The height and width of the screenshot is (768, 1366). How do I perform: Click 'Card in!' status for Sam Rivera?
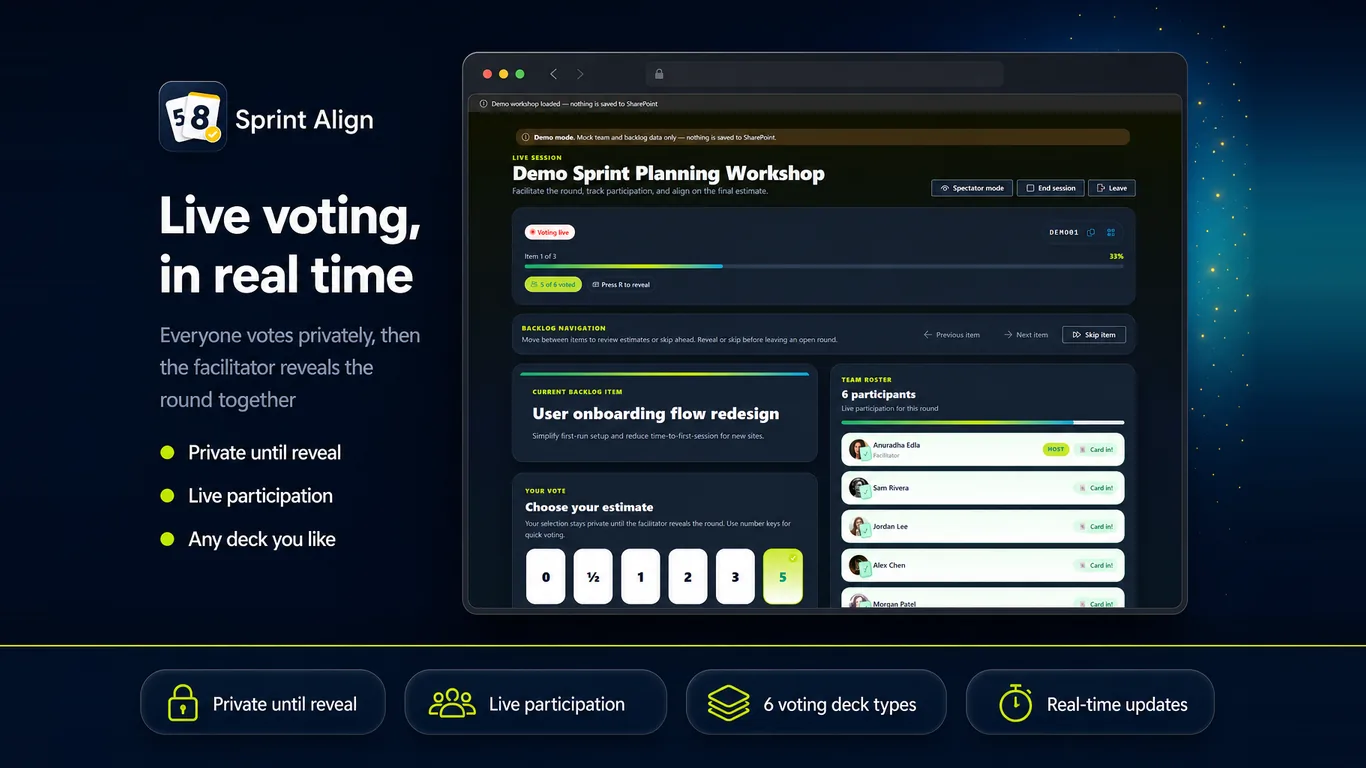click(1095, 488)
